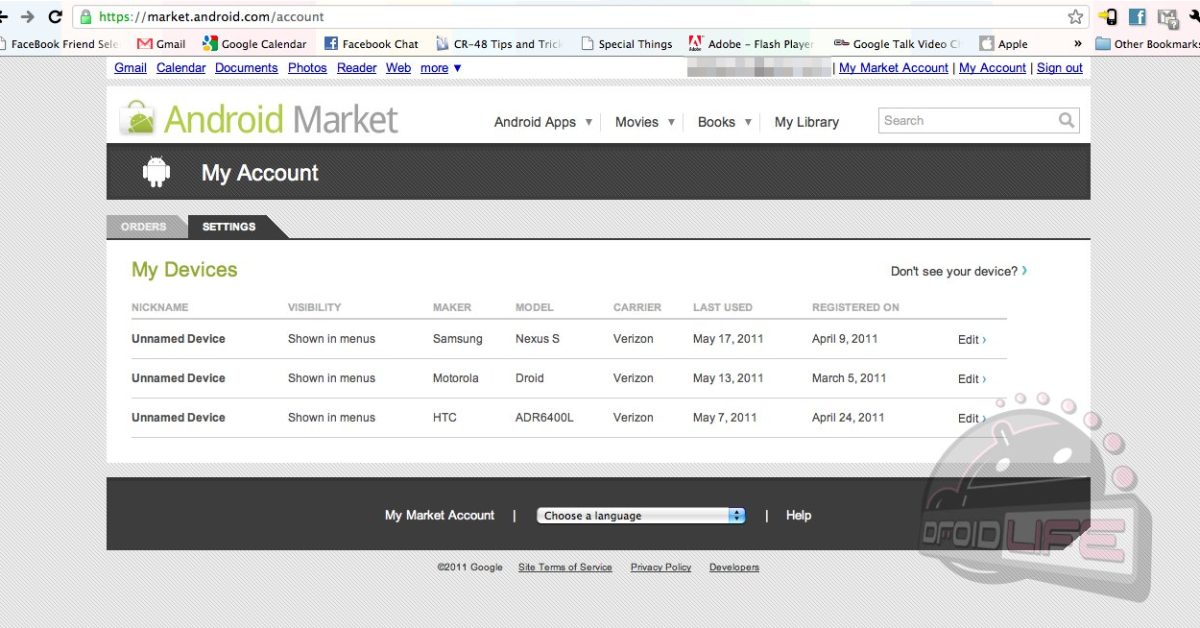Image resolution: width=1200 pixels, height=628 pixels.
Task: Click the Sign out link
Action: [x=1059, y=68]
